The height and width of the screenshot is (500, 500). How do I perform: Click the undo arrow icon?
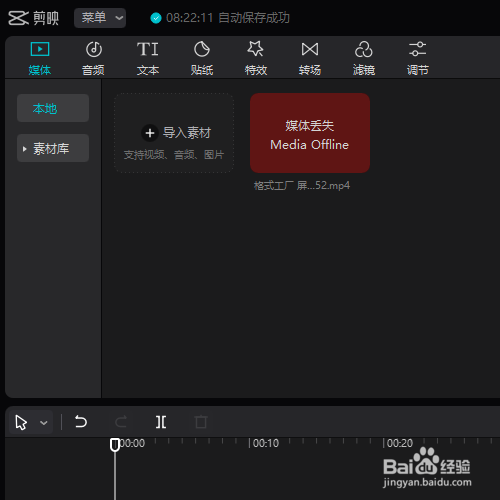pyautogui.click(x=81, y=422)
